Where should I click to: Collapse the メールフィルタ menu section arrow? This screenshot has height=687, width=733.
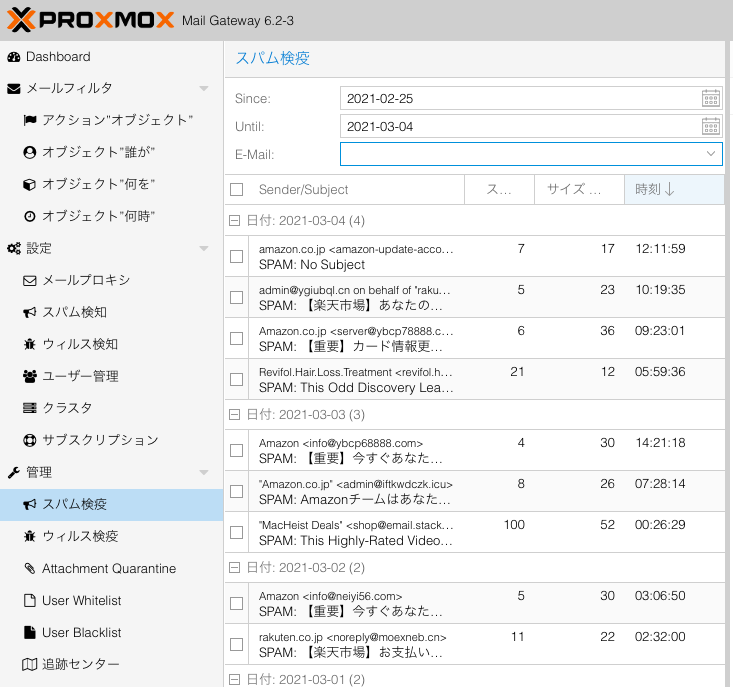(x=204, y=89)
